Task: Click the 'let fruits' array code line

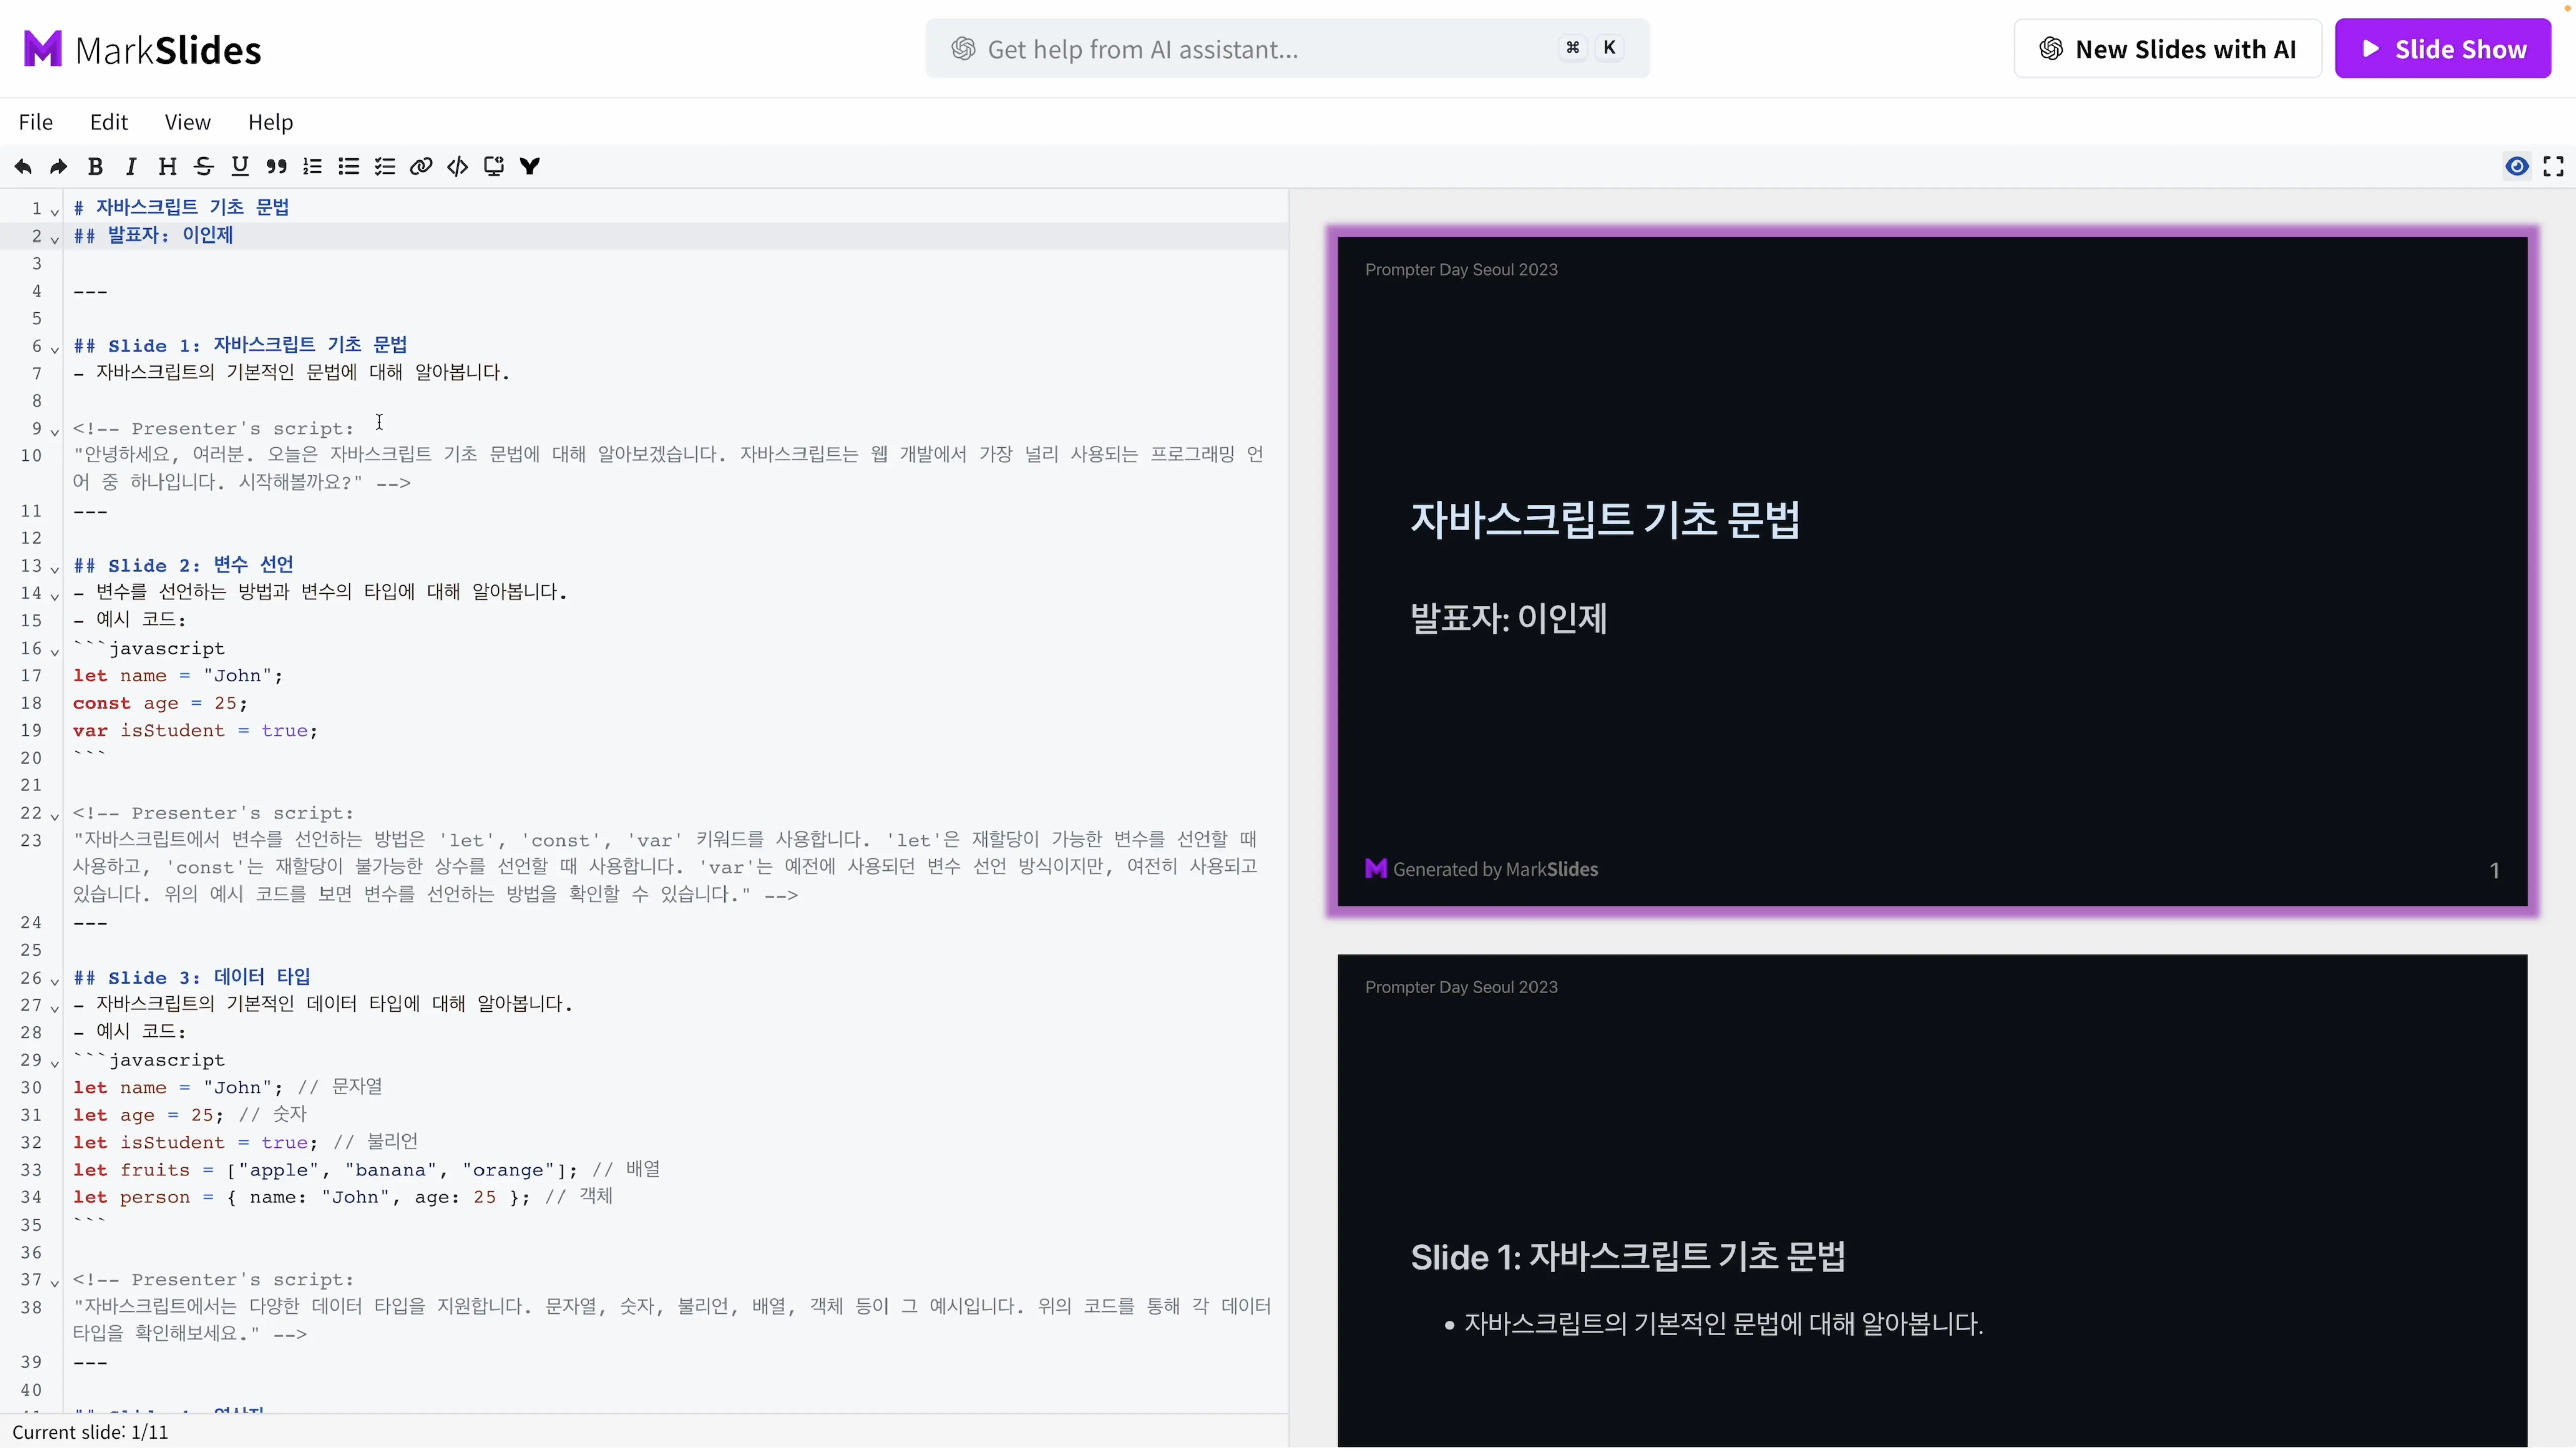Action: pyautogui.click(x=366, y=1169)
